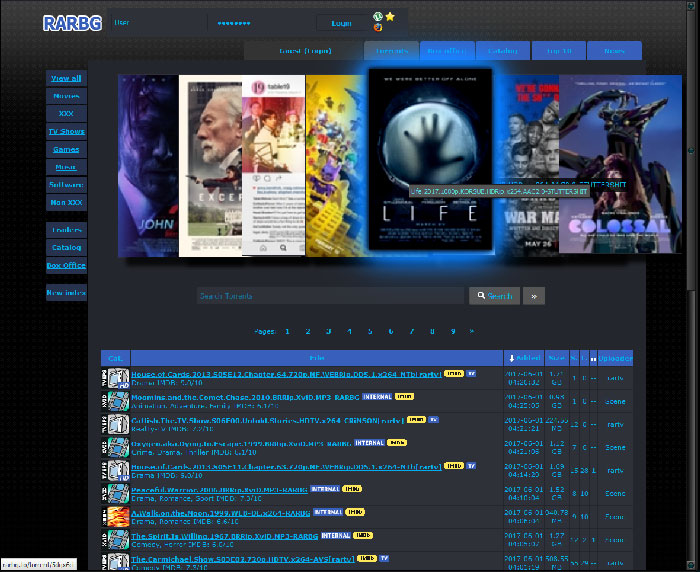Click the Firefox icon in header
700x572 pixels.
point(378,28)
